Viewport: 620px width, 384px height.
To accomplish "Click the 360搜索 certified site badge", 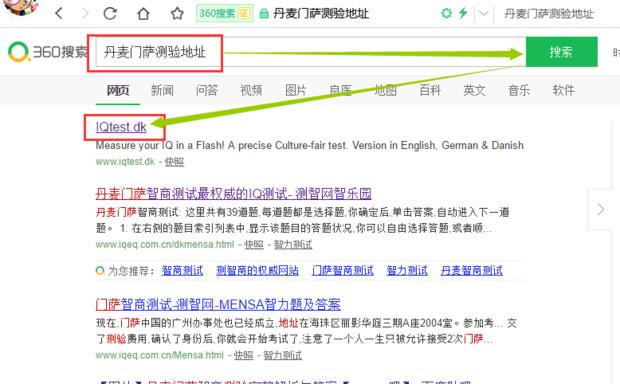I will click(x=224, y=13).
